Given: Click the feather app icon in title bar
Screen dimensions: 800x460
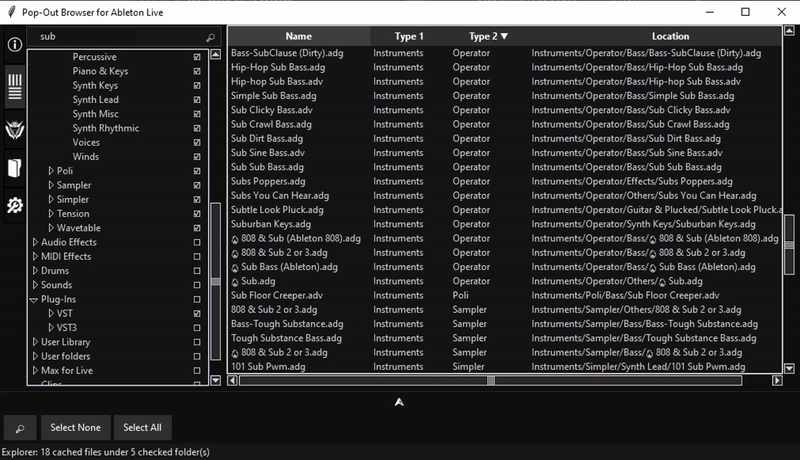Looking at the screenshot, I should click(11, 12).
